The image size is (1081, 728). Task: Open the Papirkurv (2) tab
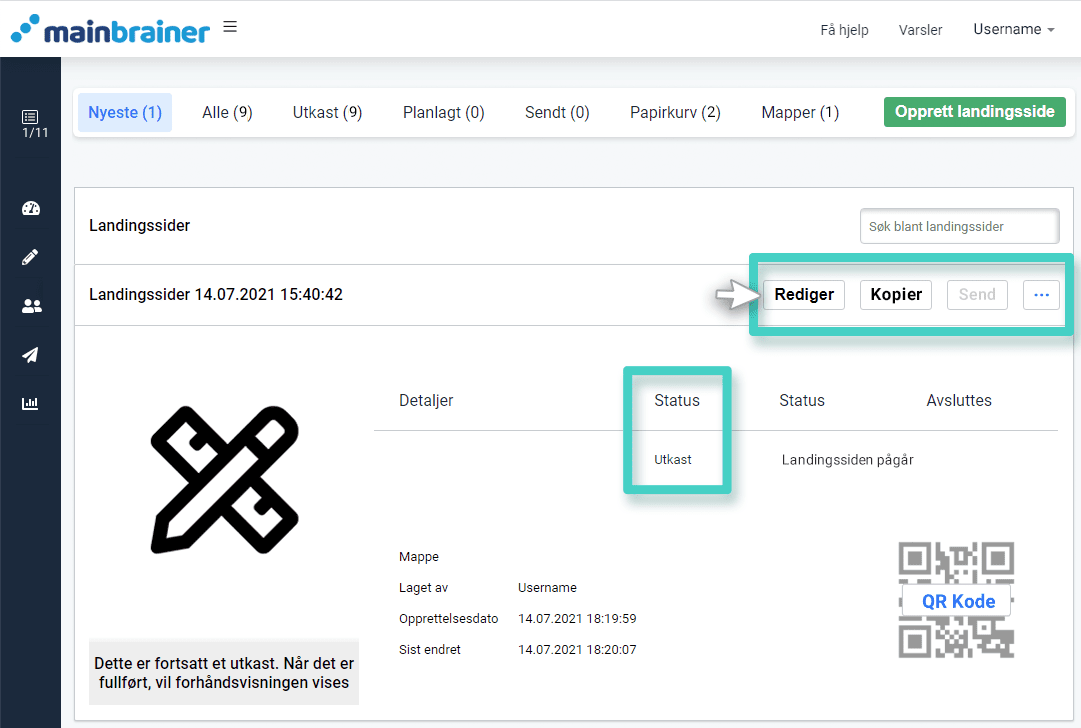(x=675, y=113)
